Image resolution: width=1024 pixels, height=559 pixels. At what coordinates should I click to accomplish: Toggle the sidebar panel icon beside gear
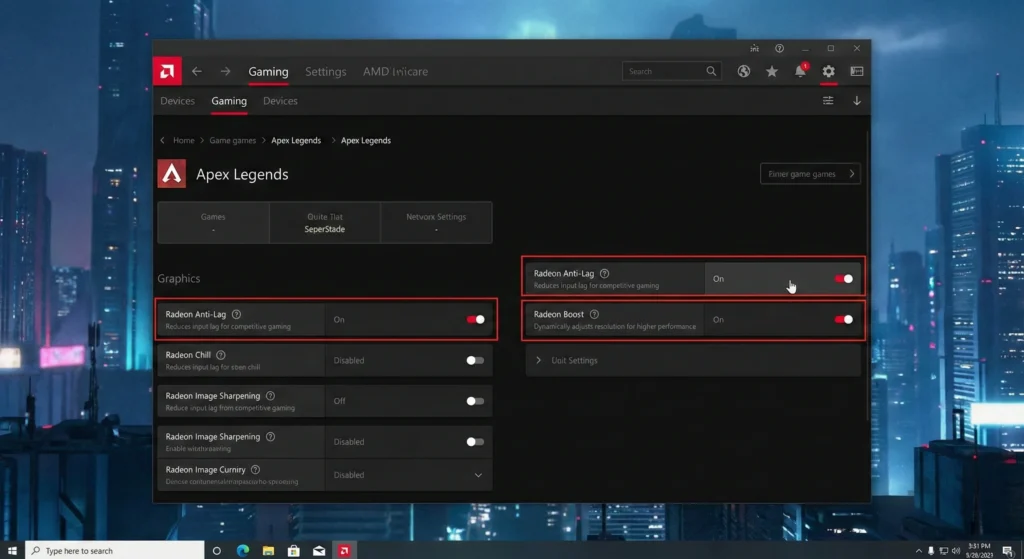point(857,71)
